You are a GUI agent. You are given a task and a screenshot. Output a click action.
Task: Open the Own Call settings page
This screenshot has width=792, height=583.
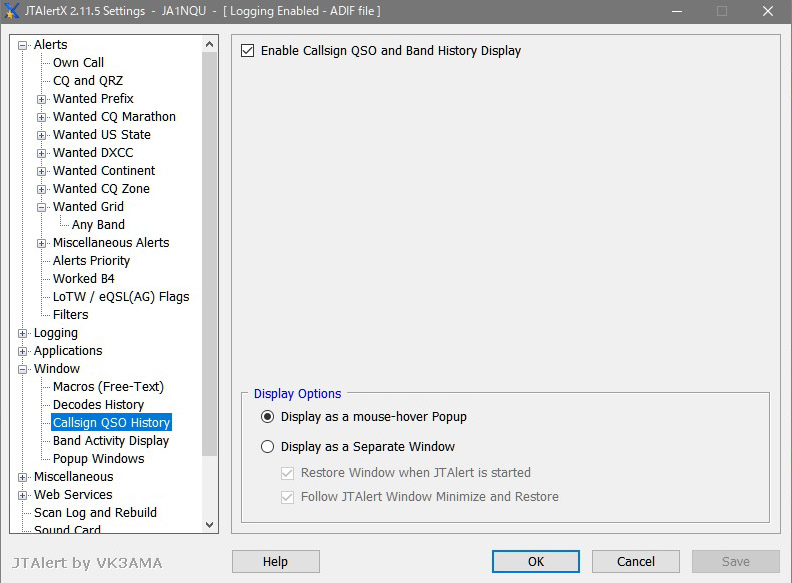pos(78,63)
